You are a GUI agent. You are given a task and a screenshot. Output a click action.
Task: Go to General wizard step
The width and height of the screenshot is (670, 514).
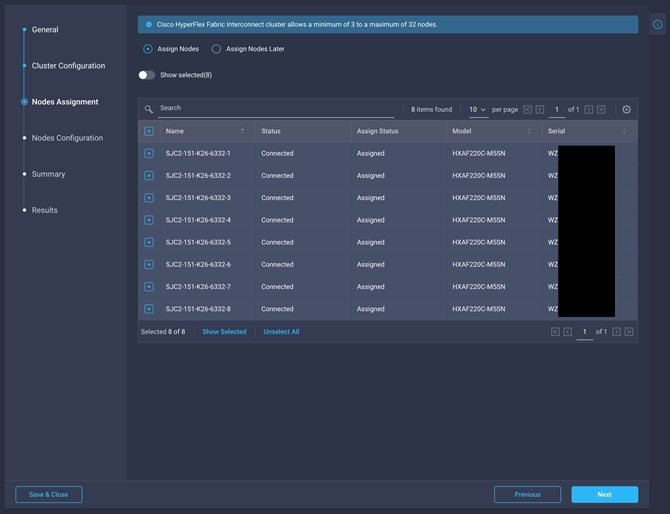click(45, 29)
